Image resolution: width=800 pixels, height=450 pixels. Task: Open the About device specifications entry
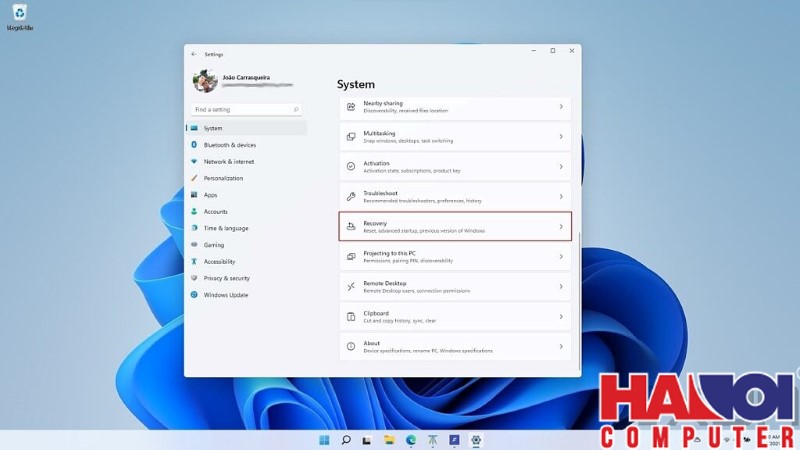point(455,347)
